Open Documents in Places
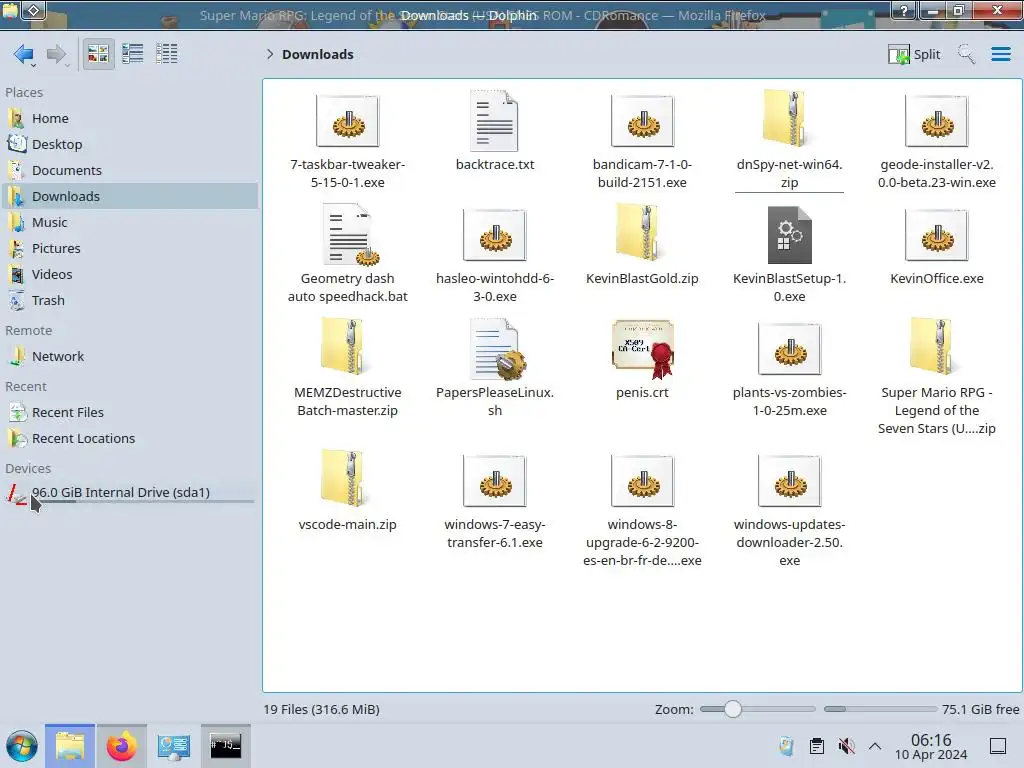 pos(131,170)
